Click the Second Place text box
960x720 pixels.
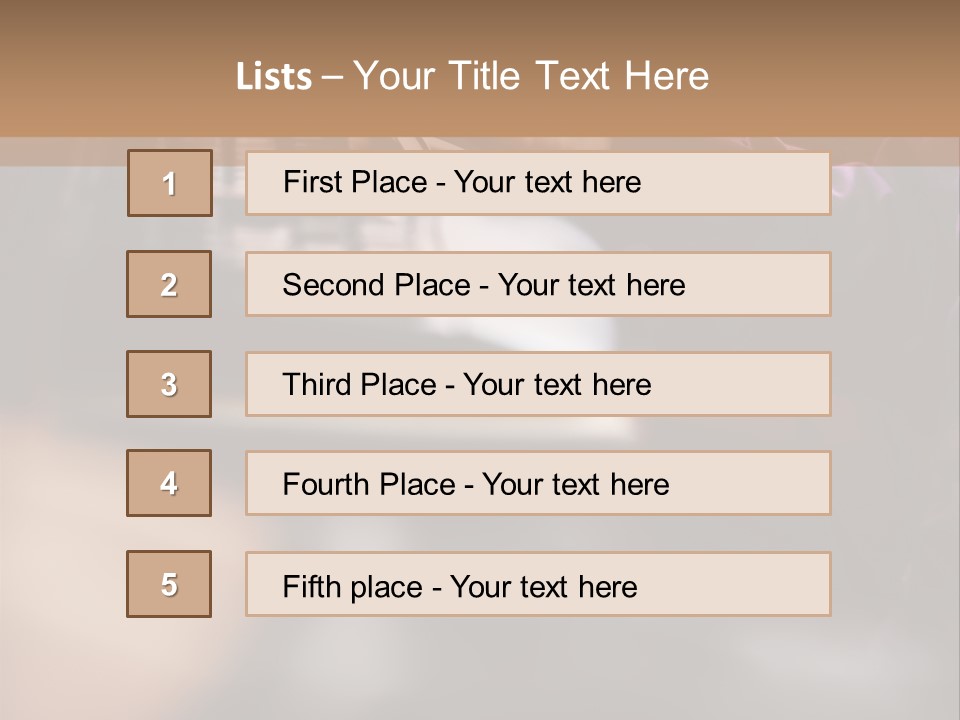[538, 284]
